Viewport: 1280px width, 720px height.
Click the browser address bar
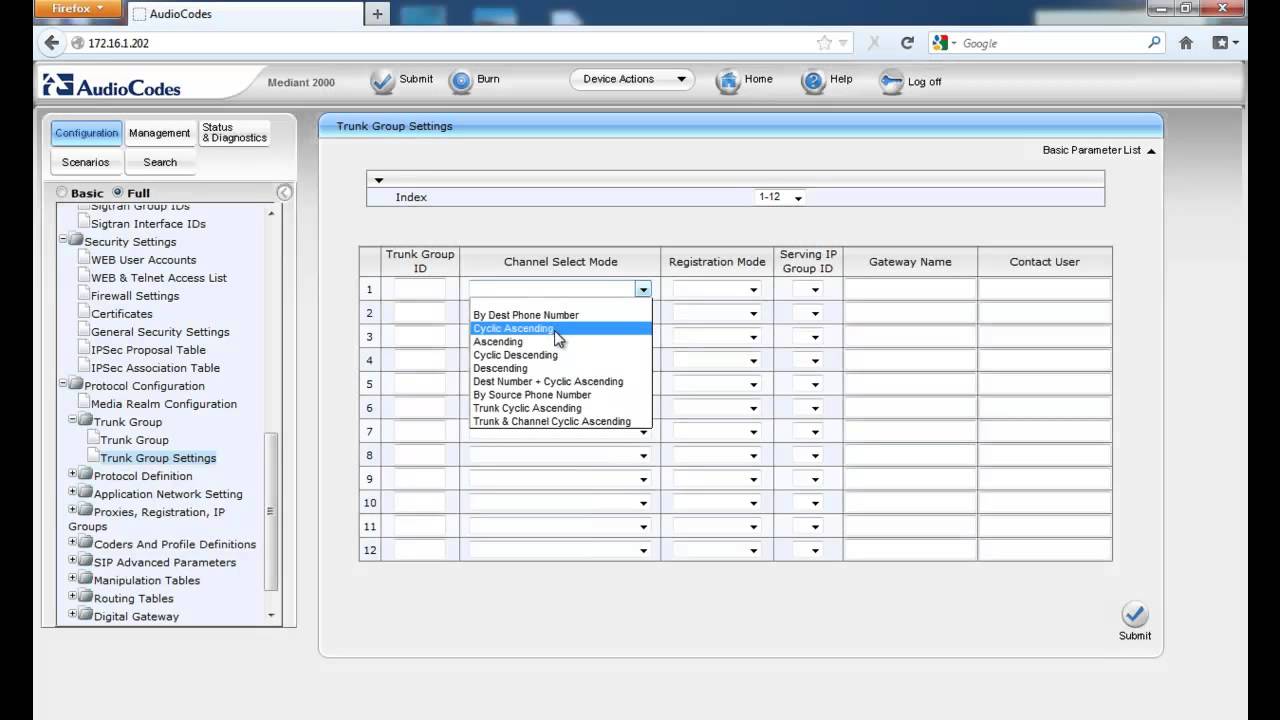pos(450,43)
